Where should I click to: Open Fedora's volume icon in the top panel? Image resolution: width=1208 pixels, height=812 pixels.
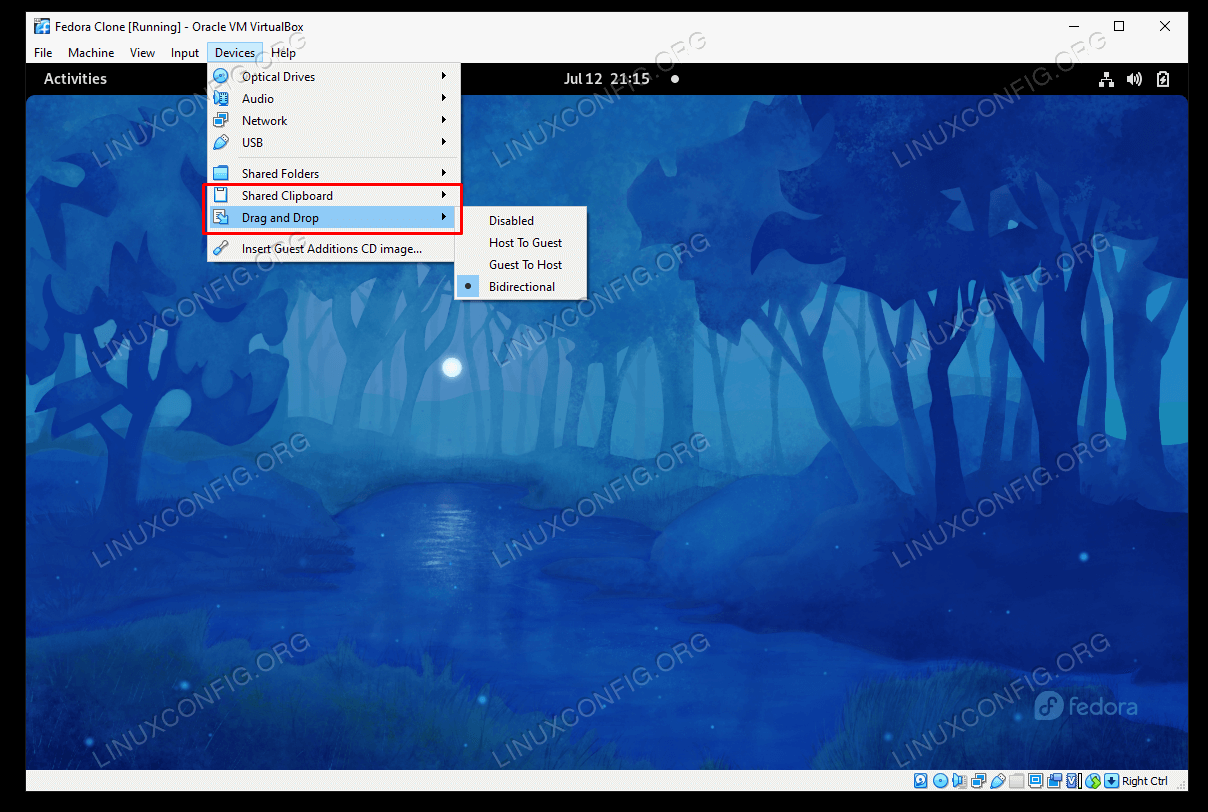(1134, 79)
